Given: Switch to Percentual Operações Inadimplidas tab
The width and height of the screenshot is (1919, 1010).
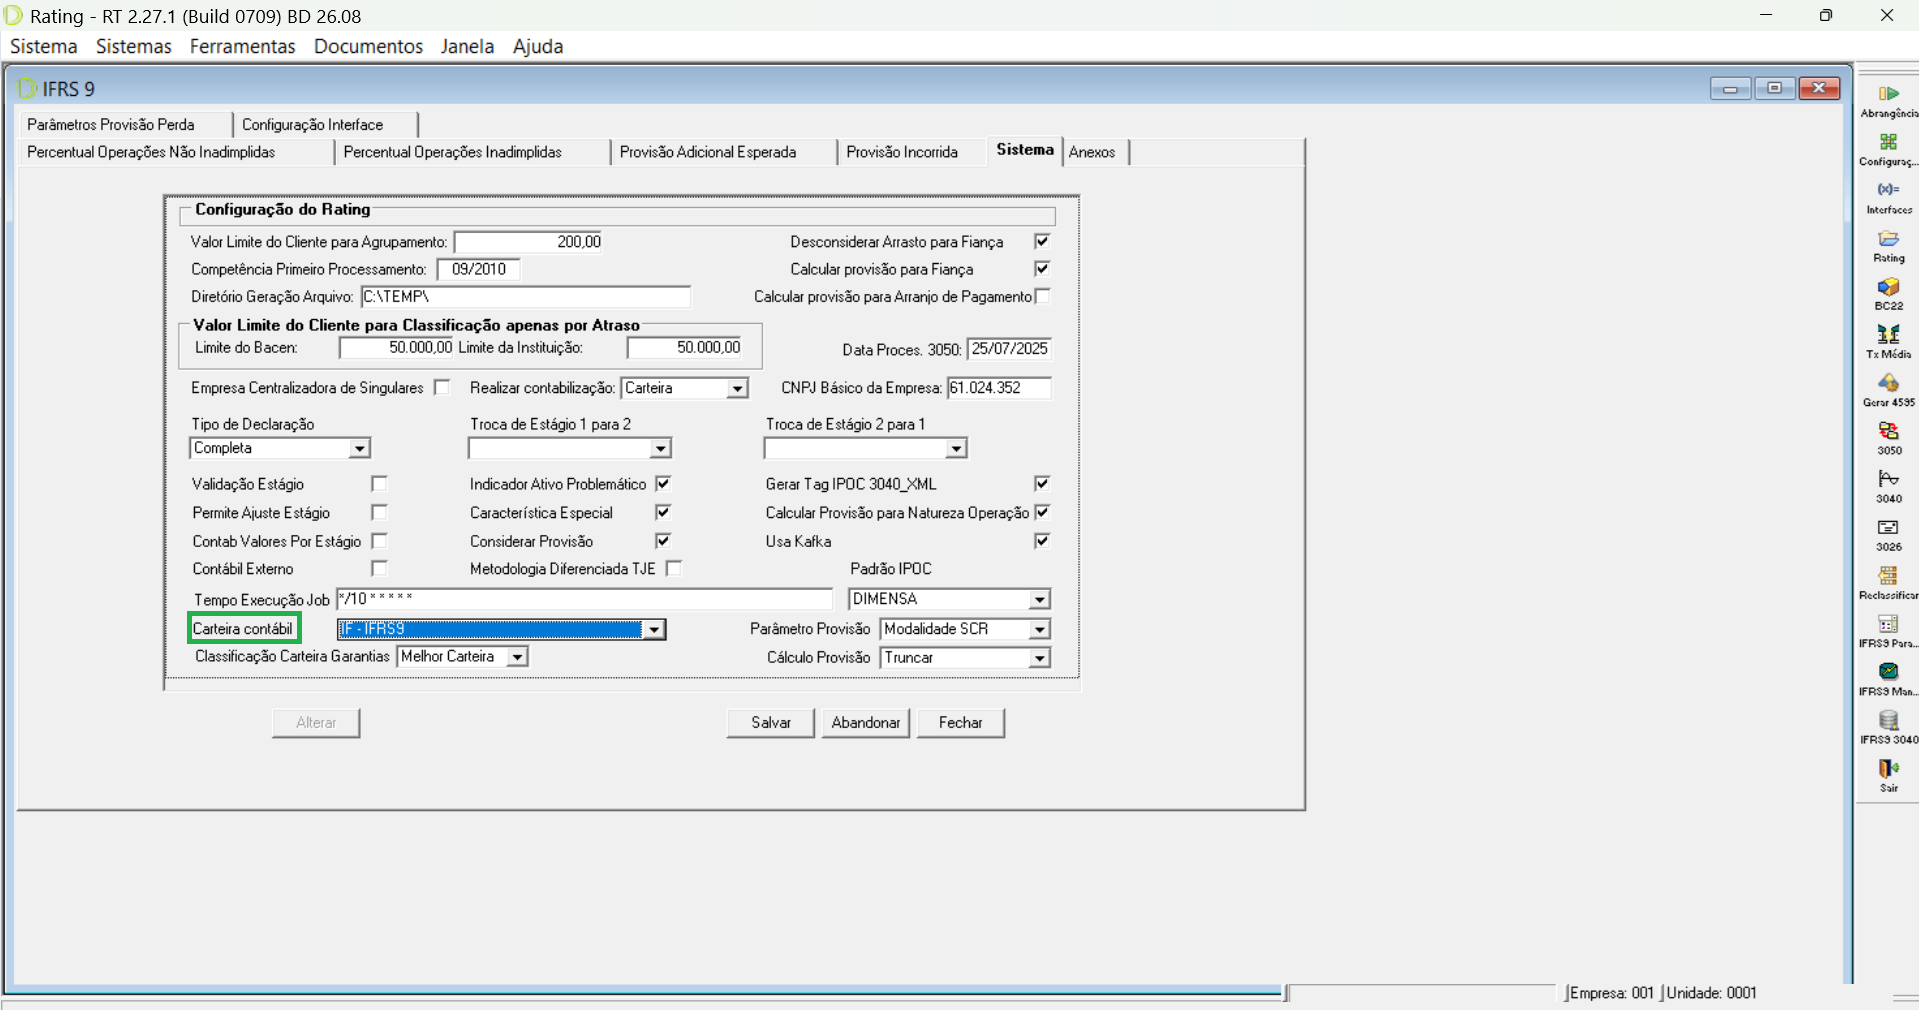Looking at the screenshot, I should (472, 152).
